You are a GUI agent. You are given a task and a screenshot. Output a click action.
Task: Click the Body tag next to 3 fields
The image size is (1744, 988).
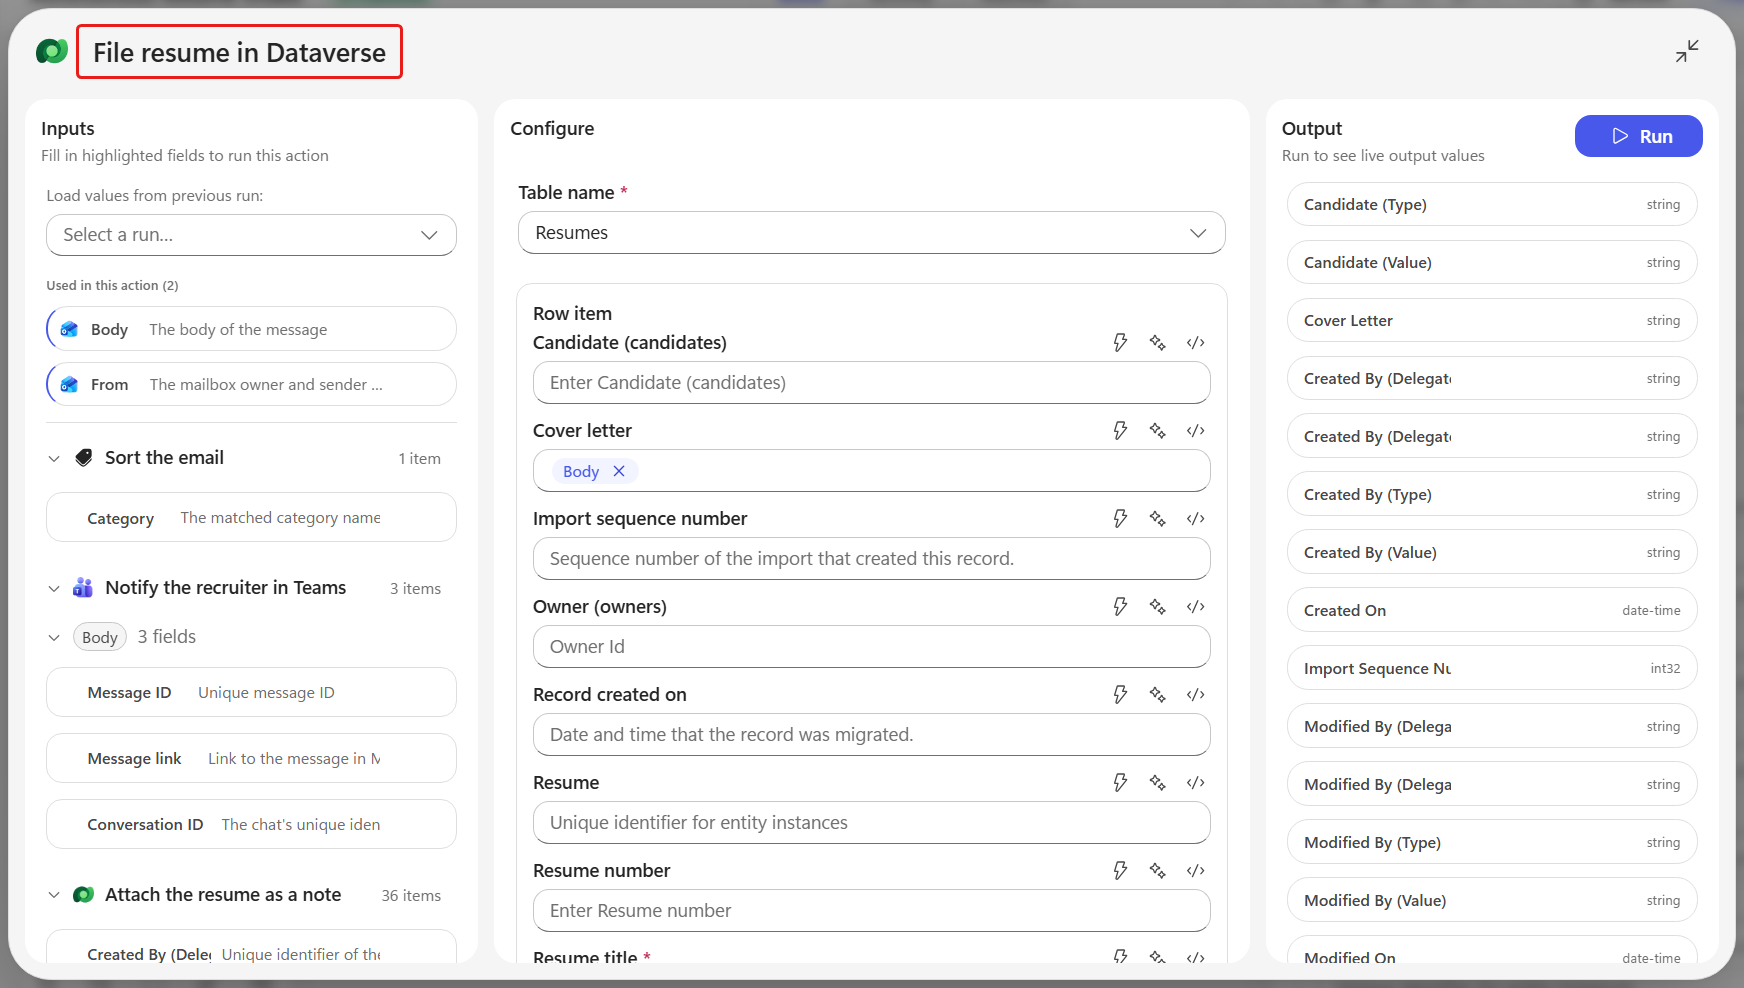100,638
